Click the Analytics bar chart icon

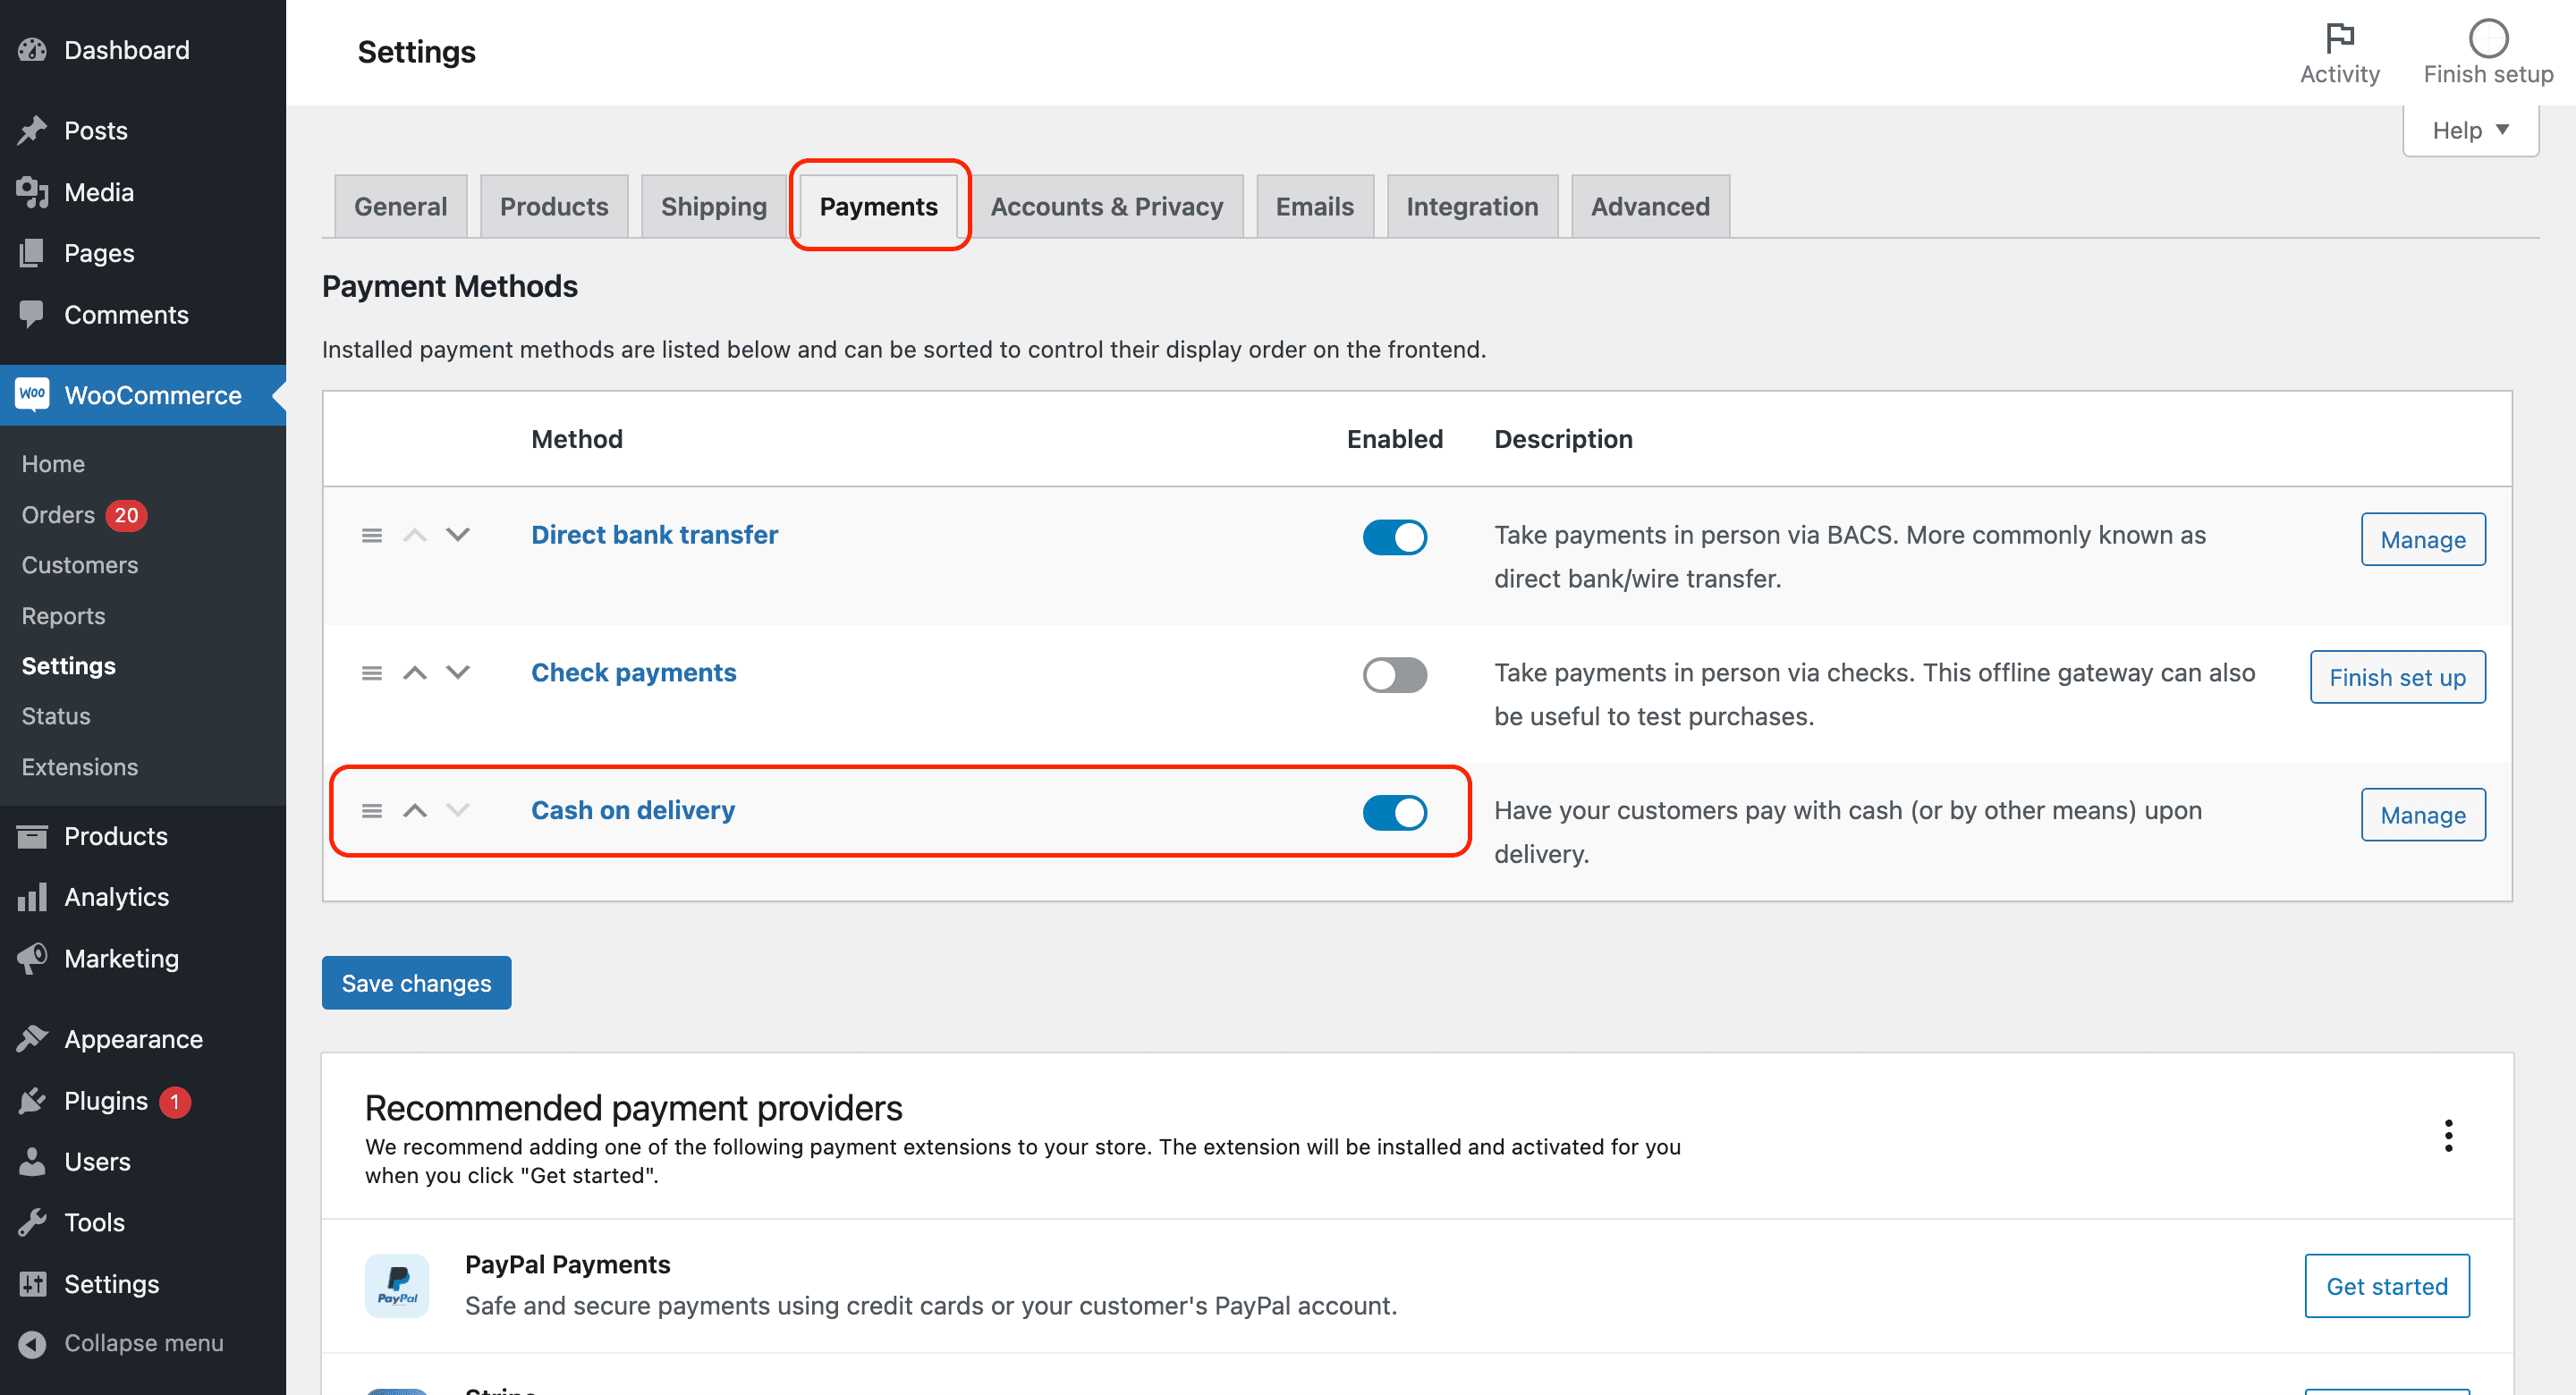point(32,897)
